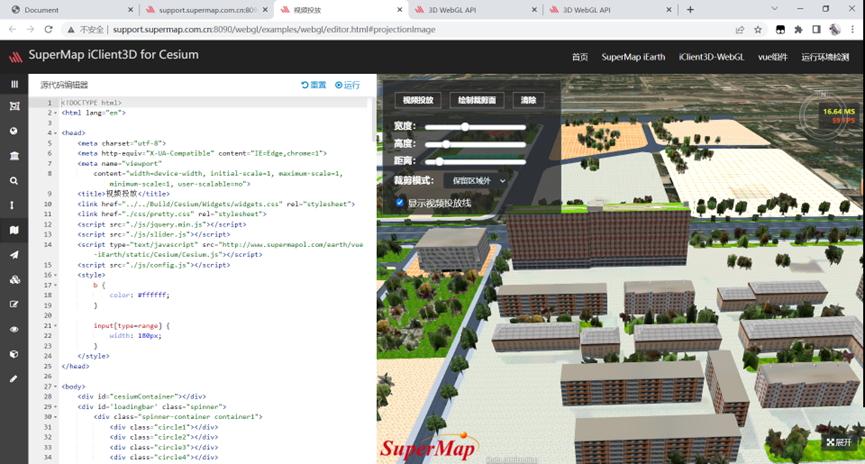The height and width of the screenshot is (464, 865).
Task: Open the bank building icon category
Action: (14, 156)
